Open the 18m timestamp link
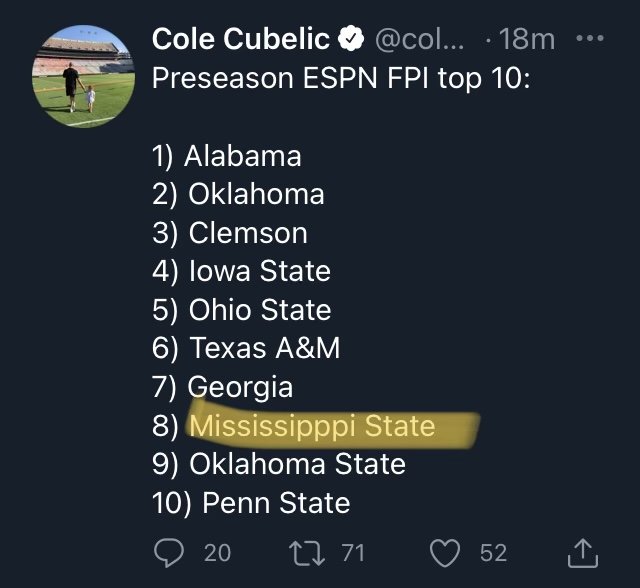 pos(527,40)
